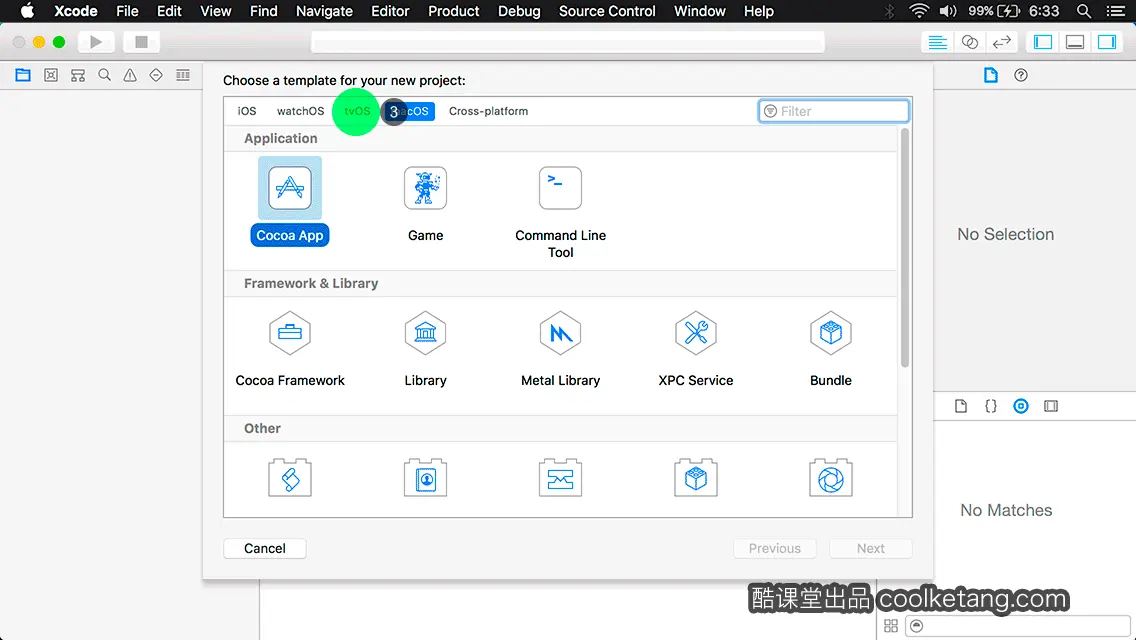Open the Symbol navigator icon

tap(78, 75)
